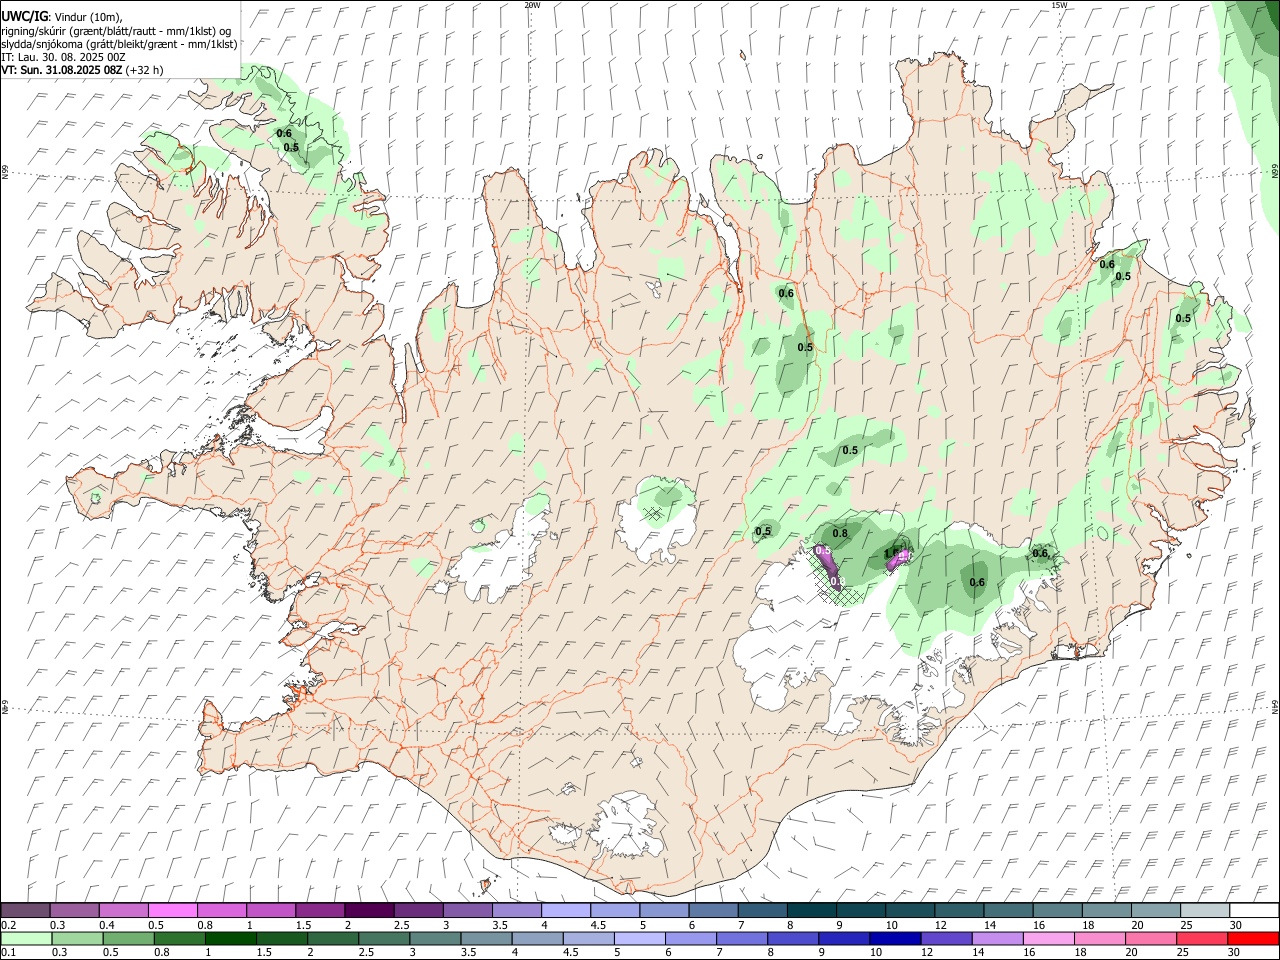Click the rose pink 20–25 lower scale swatch
The height and width of the screenshot is (960, 1280).
1150,938
